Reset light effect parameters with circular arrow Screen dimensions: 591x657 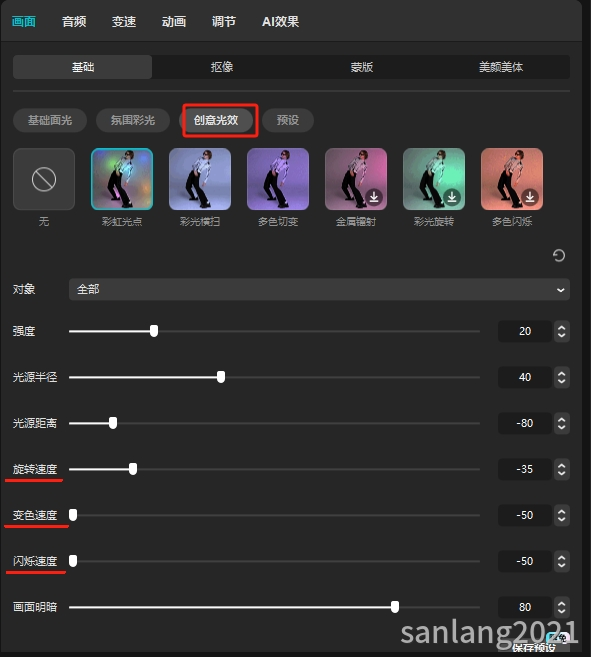(x=559, y=256)
